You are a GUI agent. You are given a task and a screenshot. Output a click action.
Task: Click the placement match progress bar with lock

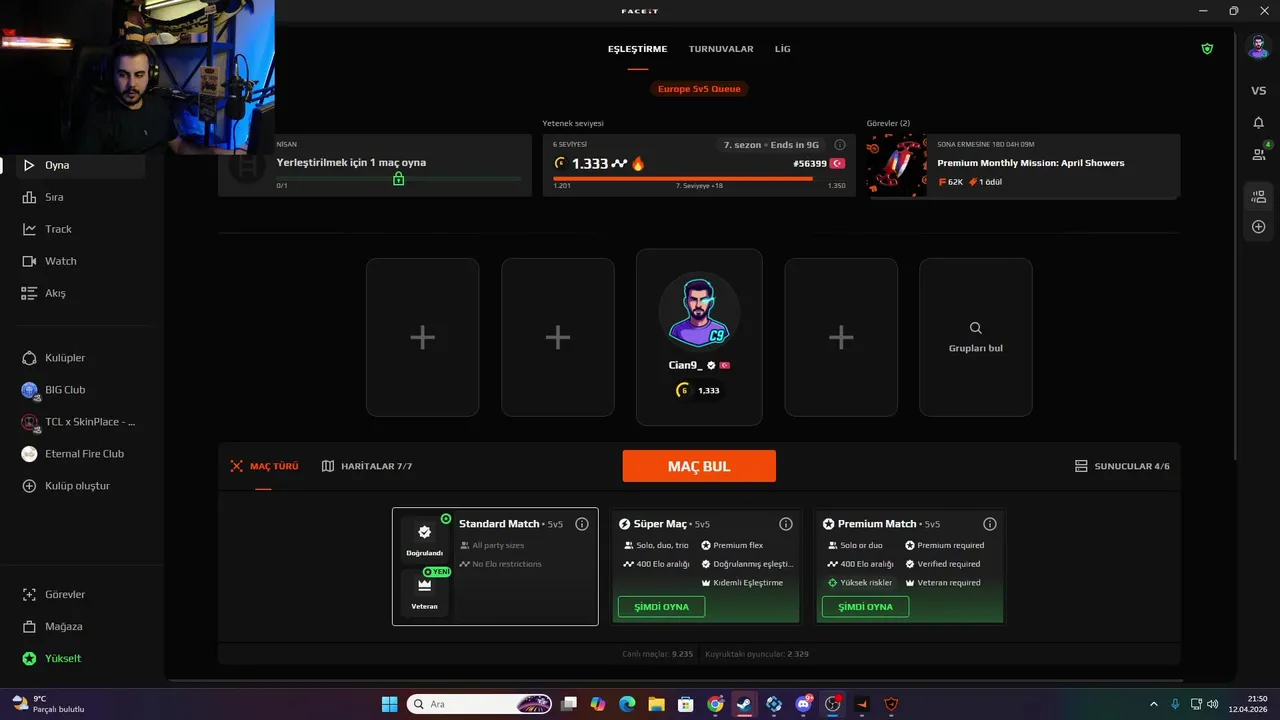(x=398, y=179)
